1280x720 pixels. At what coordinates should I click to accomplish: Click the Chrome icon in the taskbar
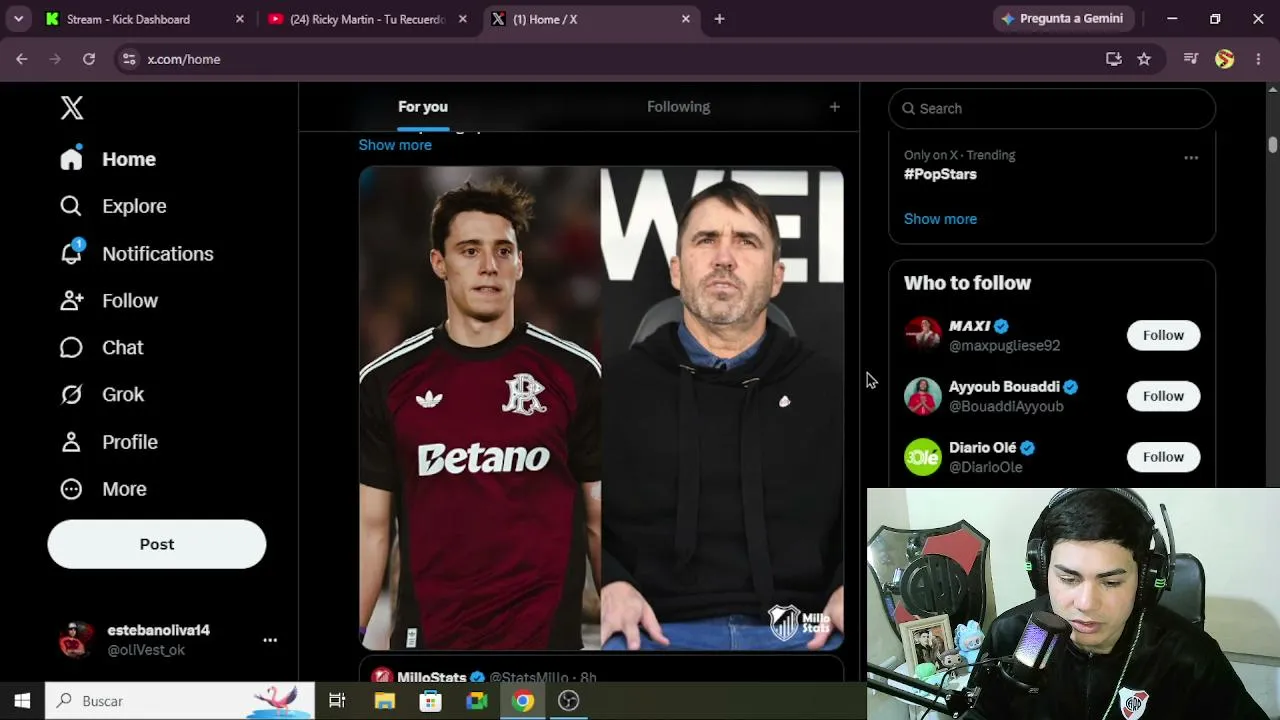coord(523,701)
